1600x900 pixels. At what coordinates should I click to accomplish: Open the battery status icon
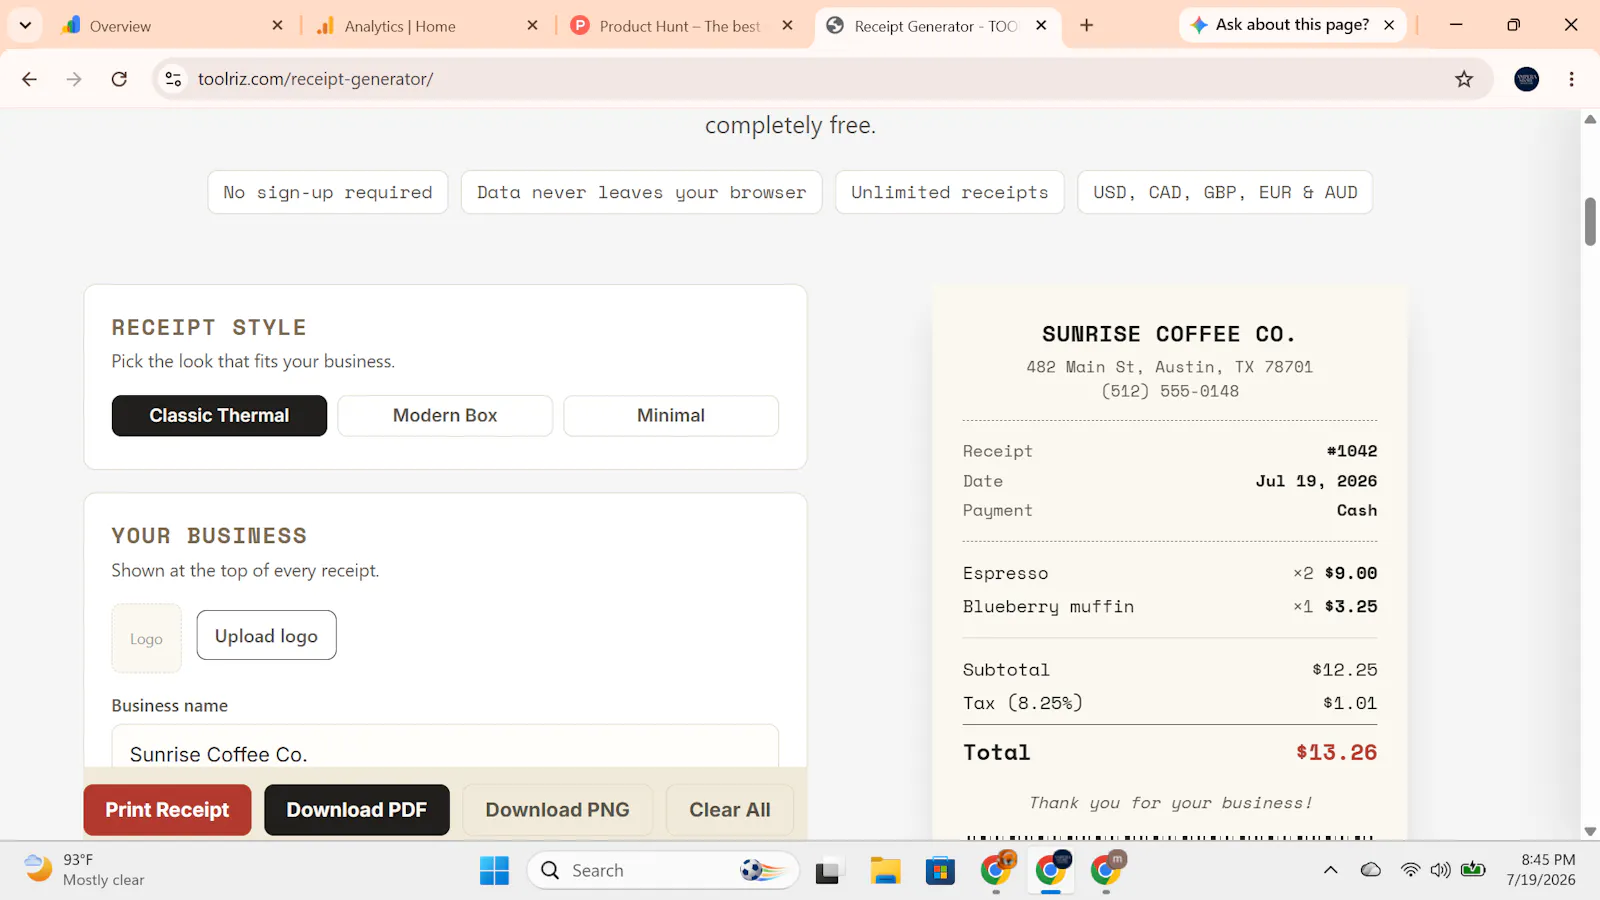pyautogui.click(x=1473, y=870)
